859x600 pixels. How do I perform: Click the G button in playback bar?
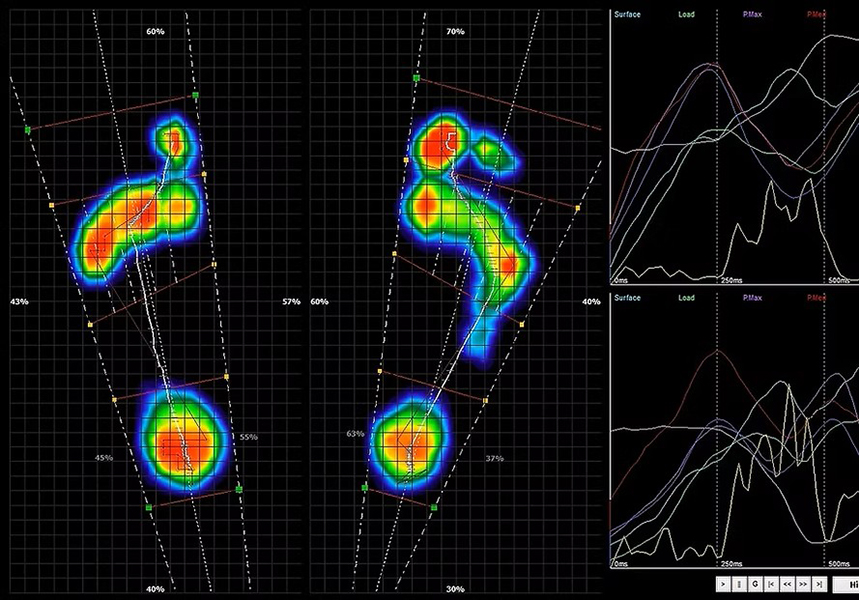(755, 584)
